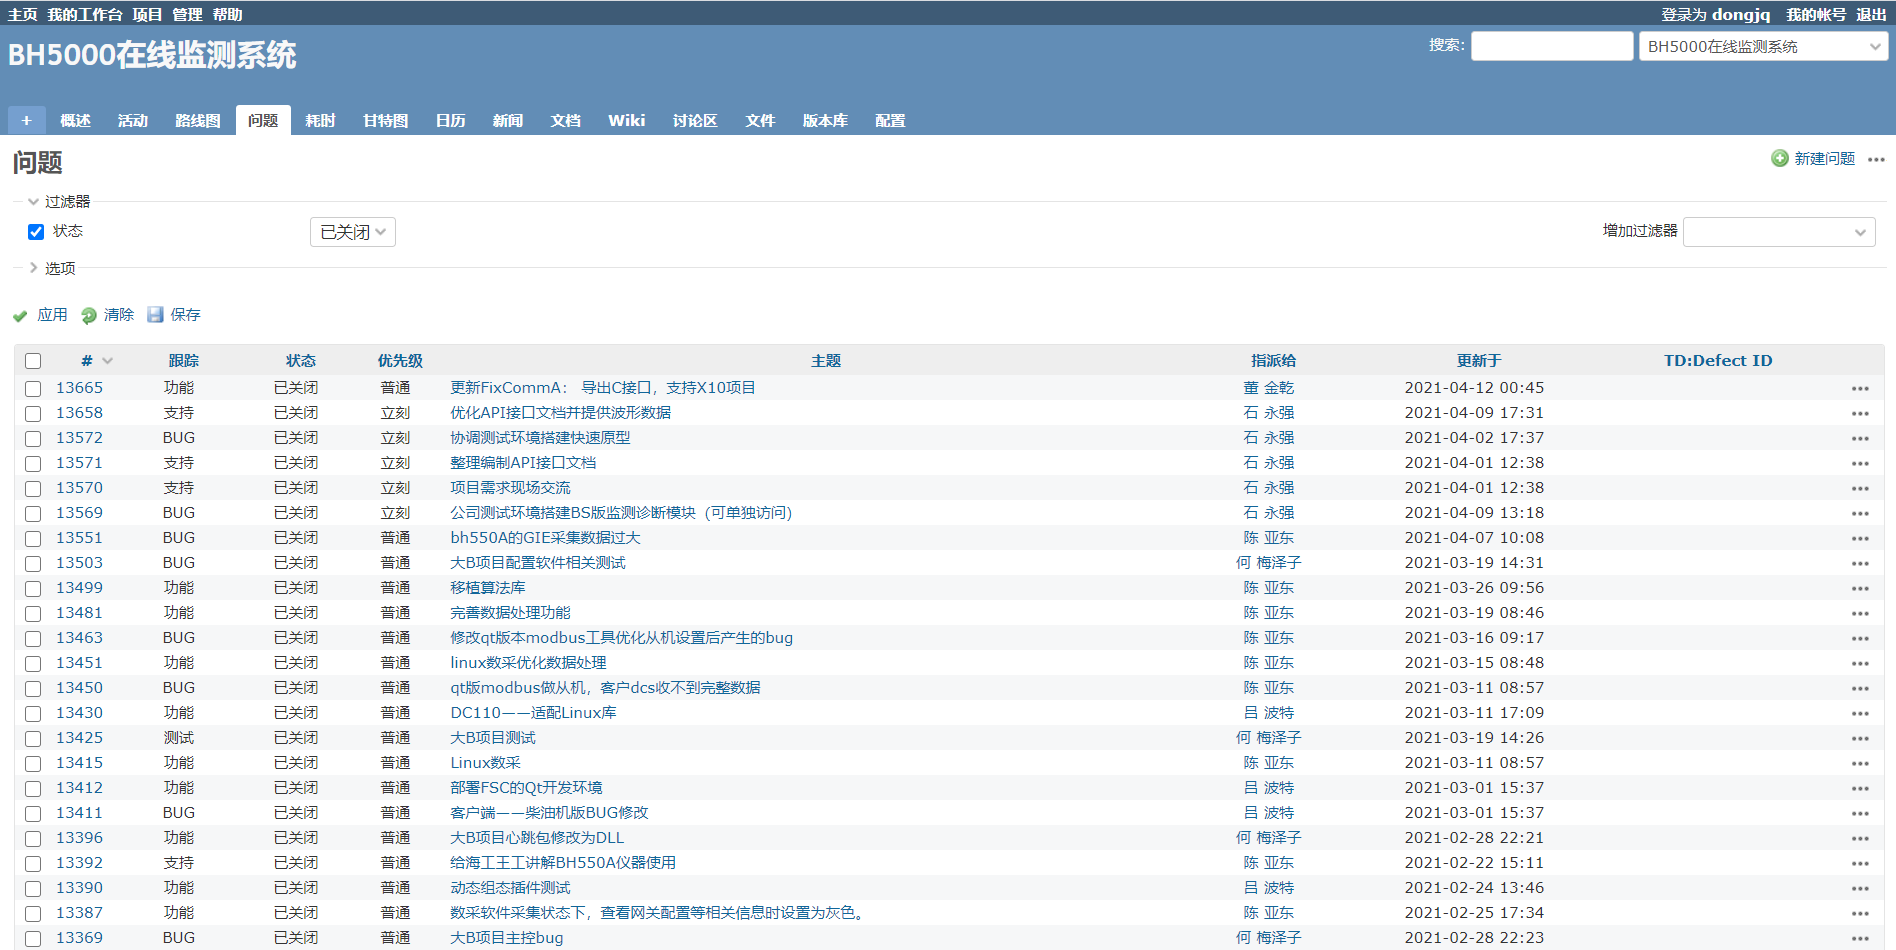
Task: Click the Save query floppy disk icon
Action: coord(155,315)
